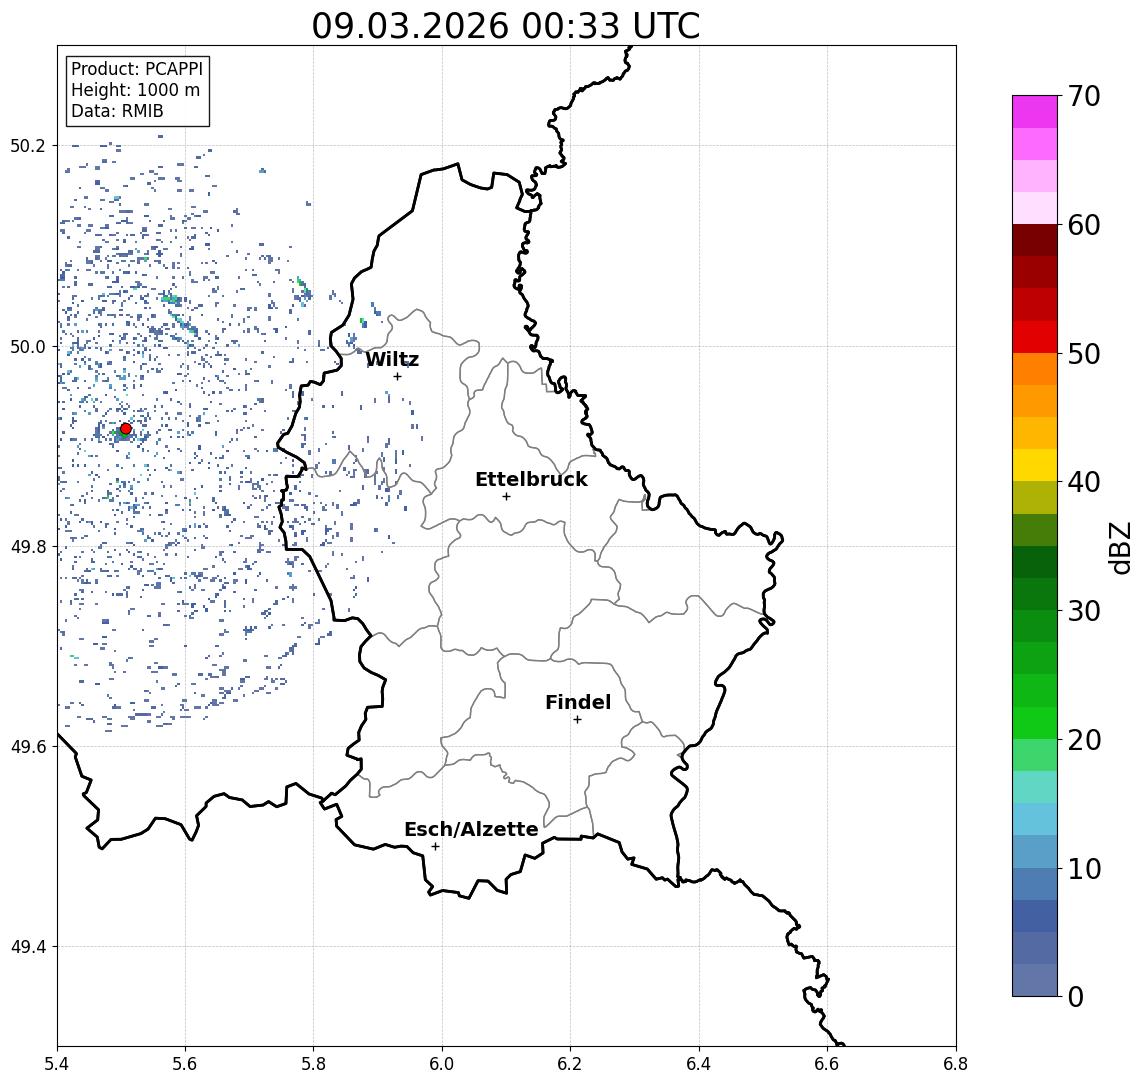The width and height of the screenshot is (1145, 1084).
Task: Click the plus marker below Esch/Alzette
Action: tap(435, 847)
